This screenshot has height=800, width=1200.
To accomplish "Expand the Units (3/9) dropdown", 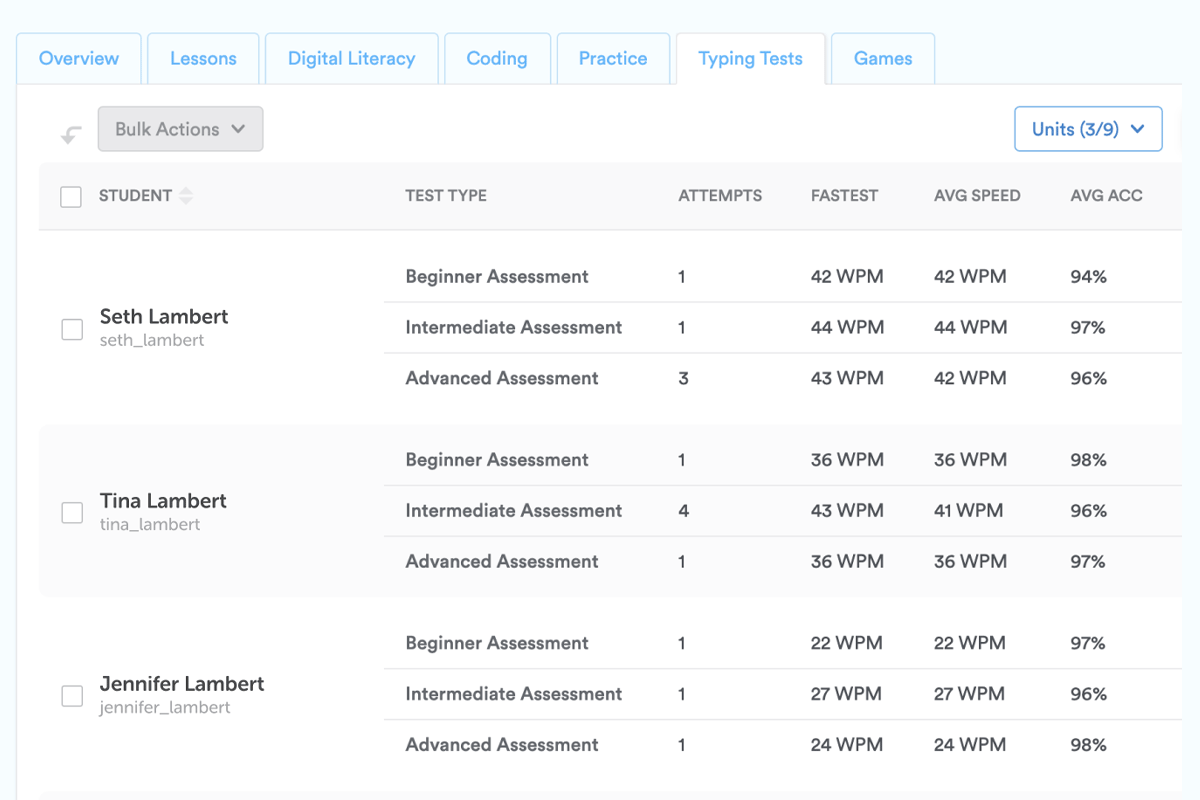I will [x=1088, y=129].
